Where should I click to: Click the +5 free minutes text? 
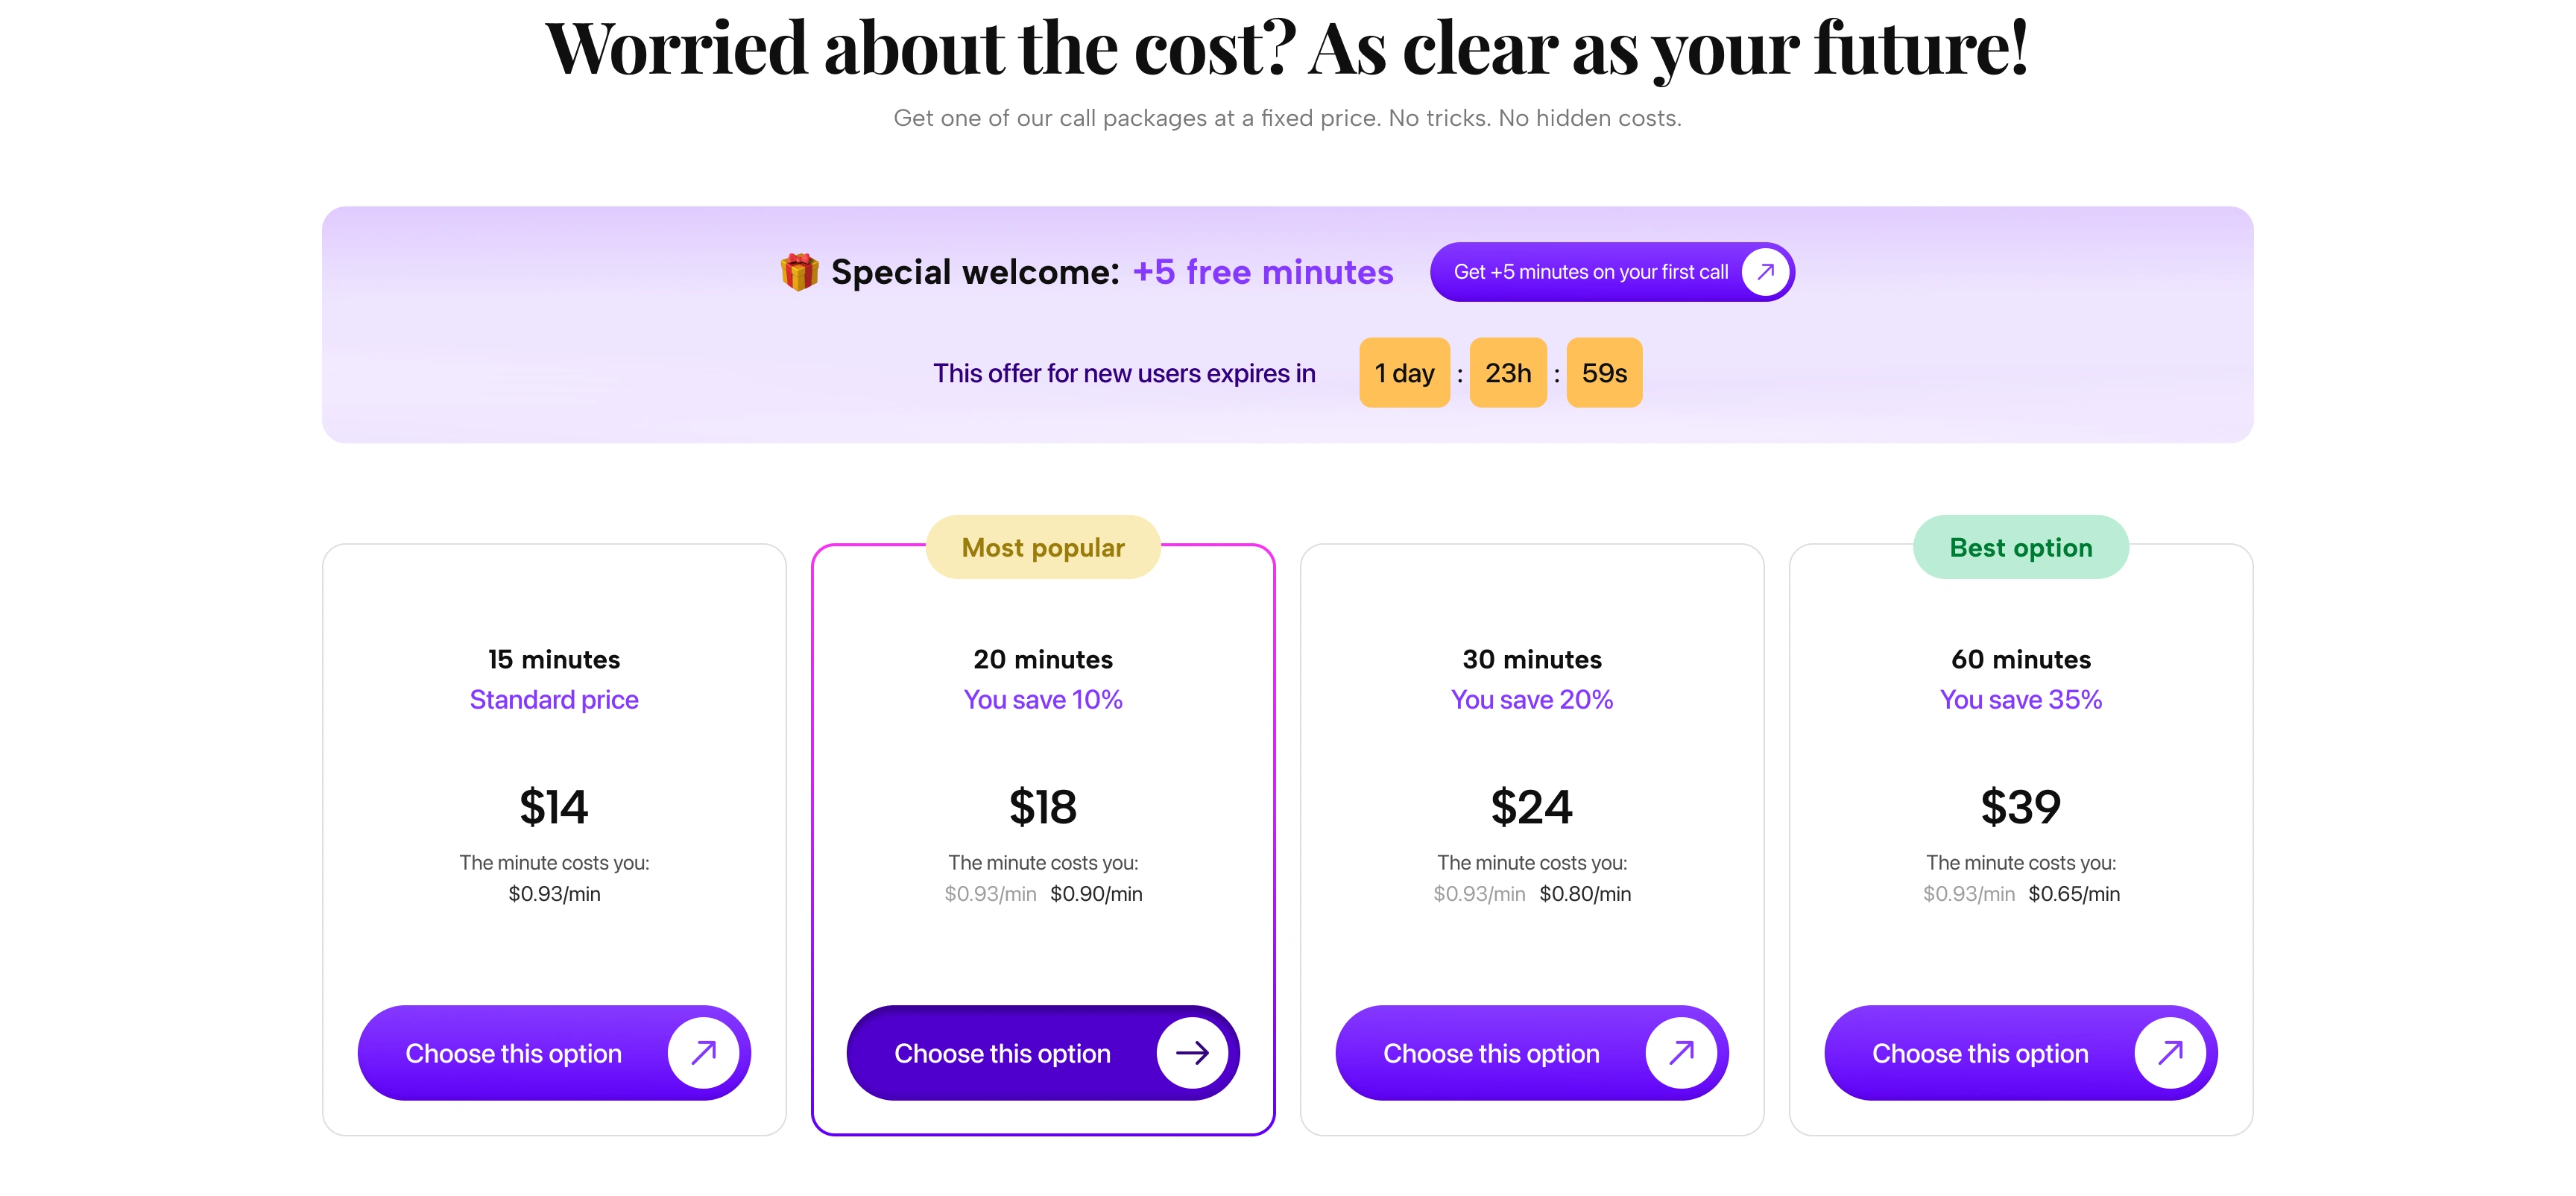click(x=1262, y=272)
